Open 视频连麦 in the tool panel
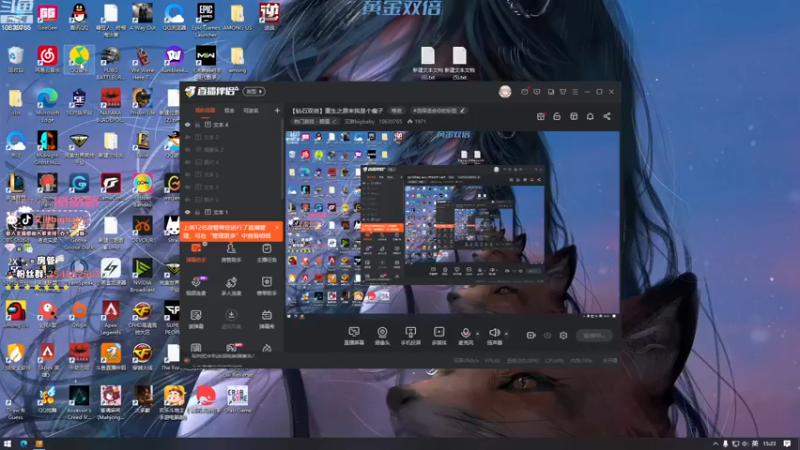 coord(196,286)
